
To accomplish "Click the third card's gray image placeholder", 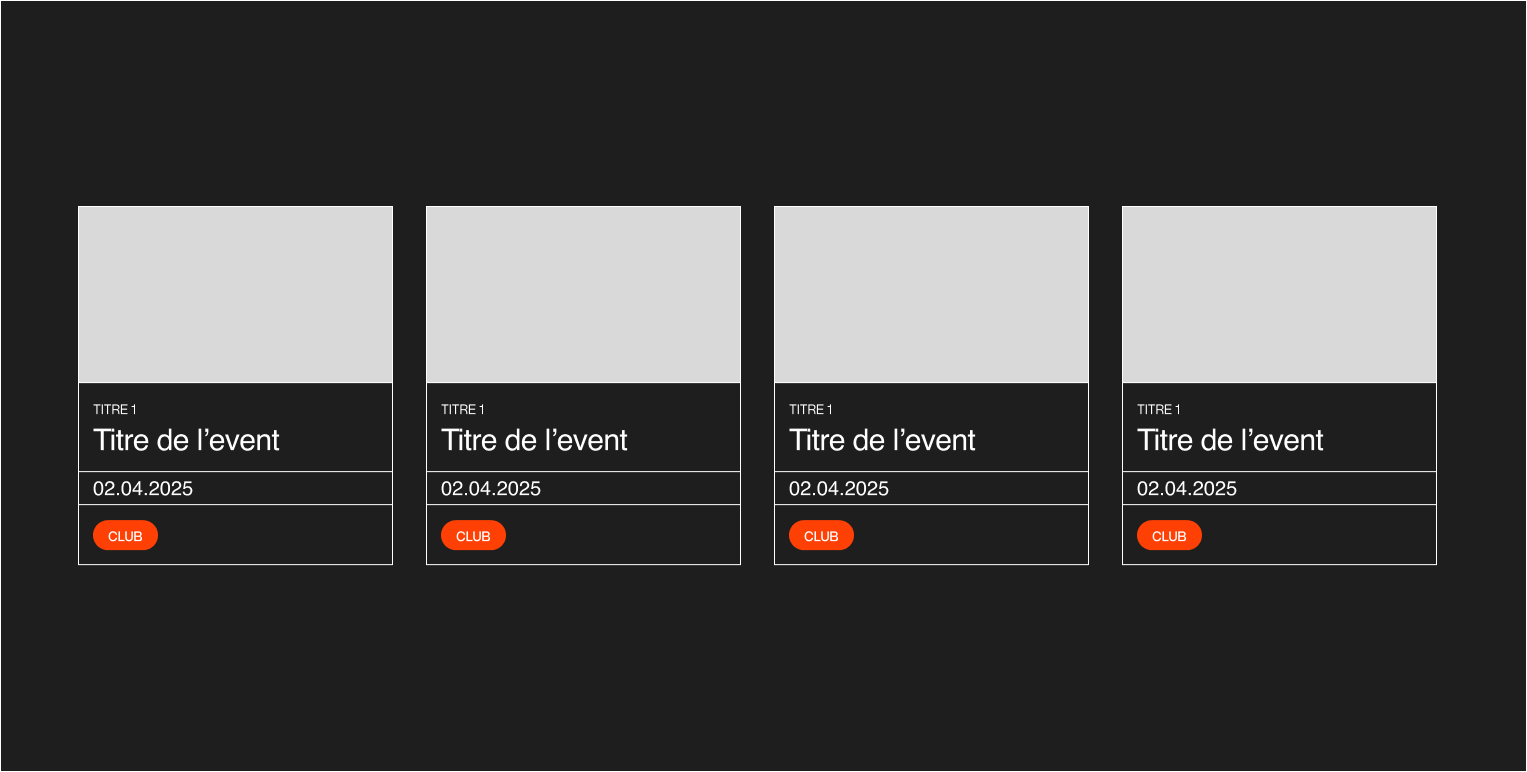I will point(931,295).
